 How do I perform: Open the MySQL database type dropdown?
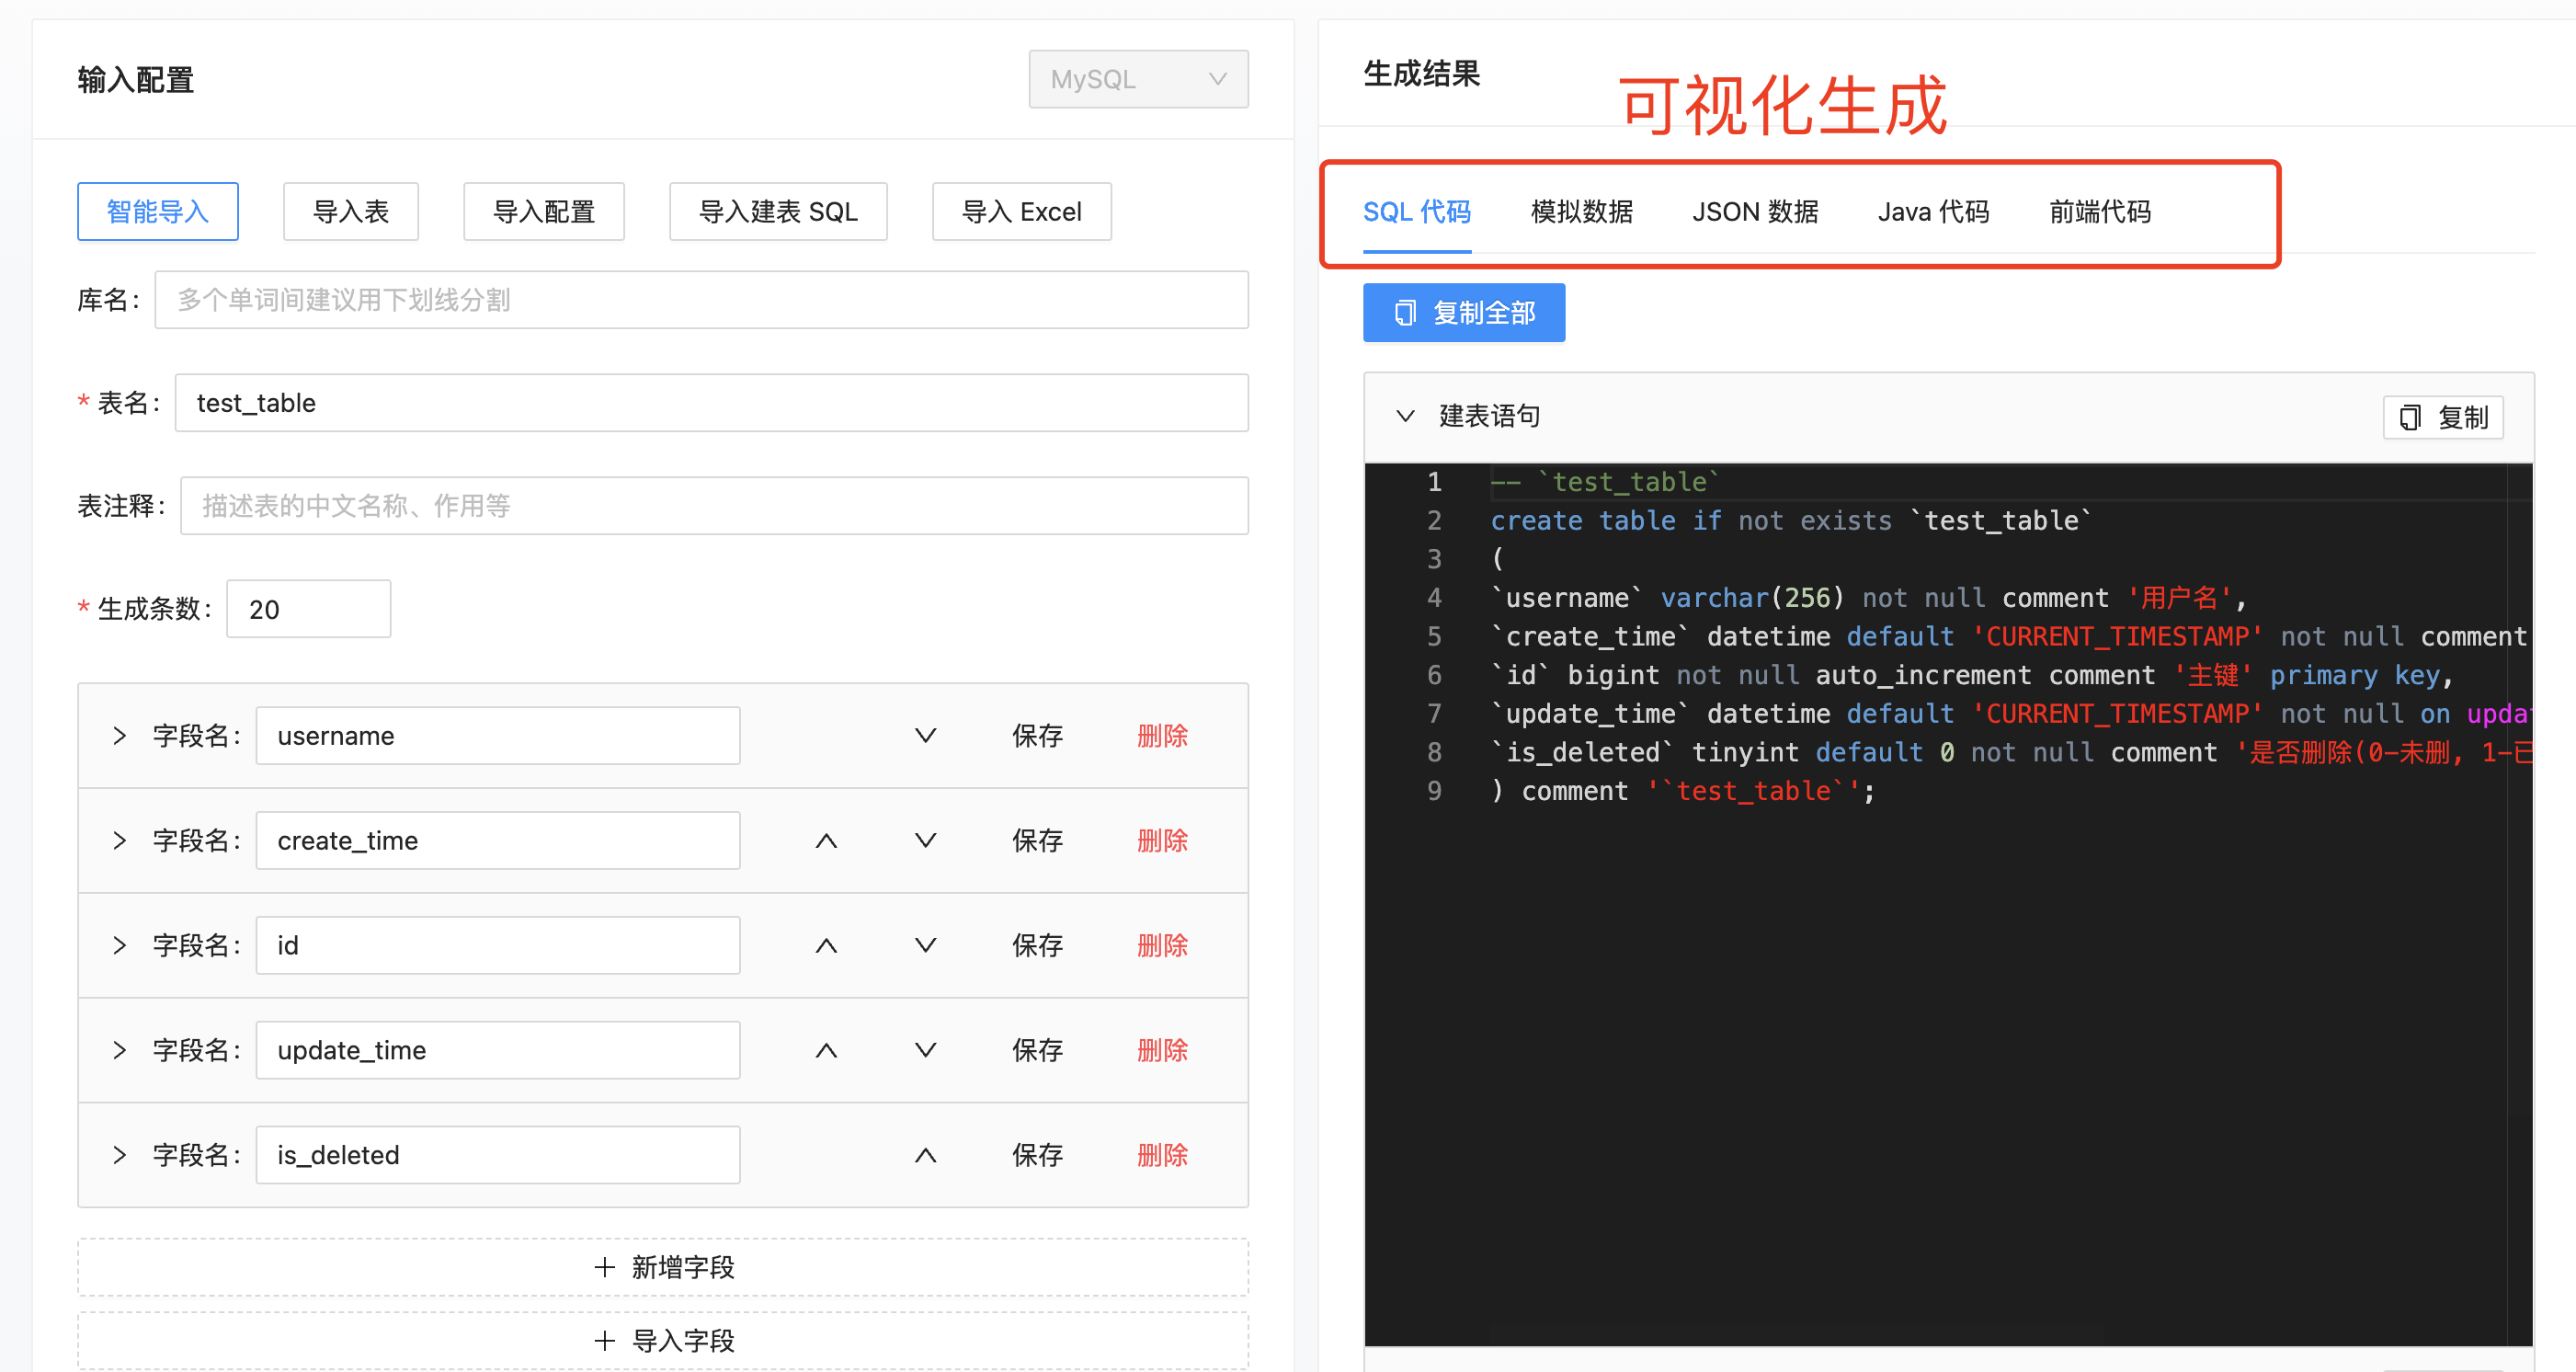(x=1138, y=79)
